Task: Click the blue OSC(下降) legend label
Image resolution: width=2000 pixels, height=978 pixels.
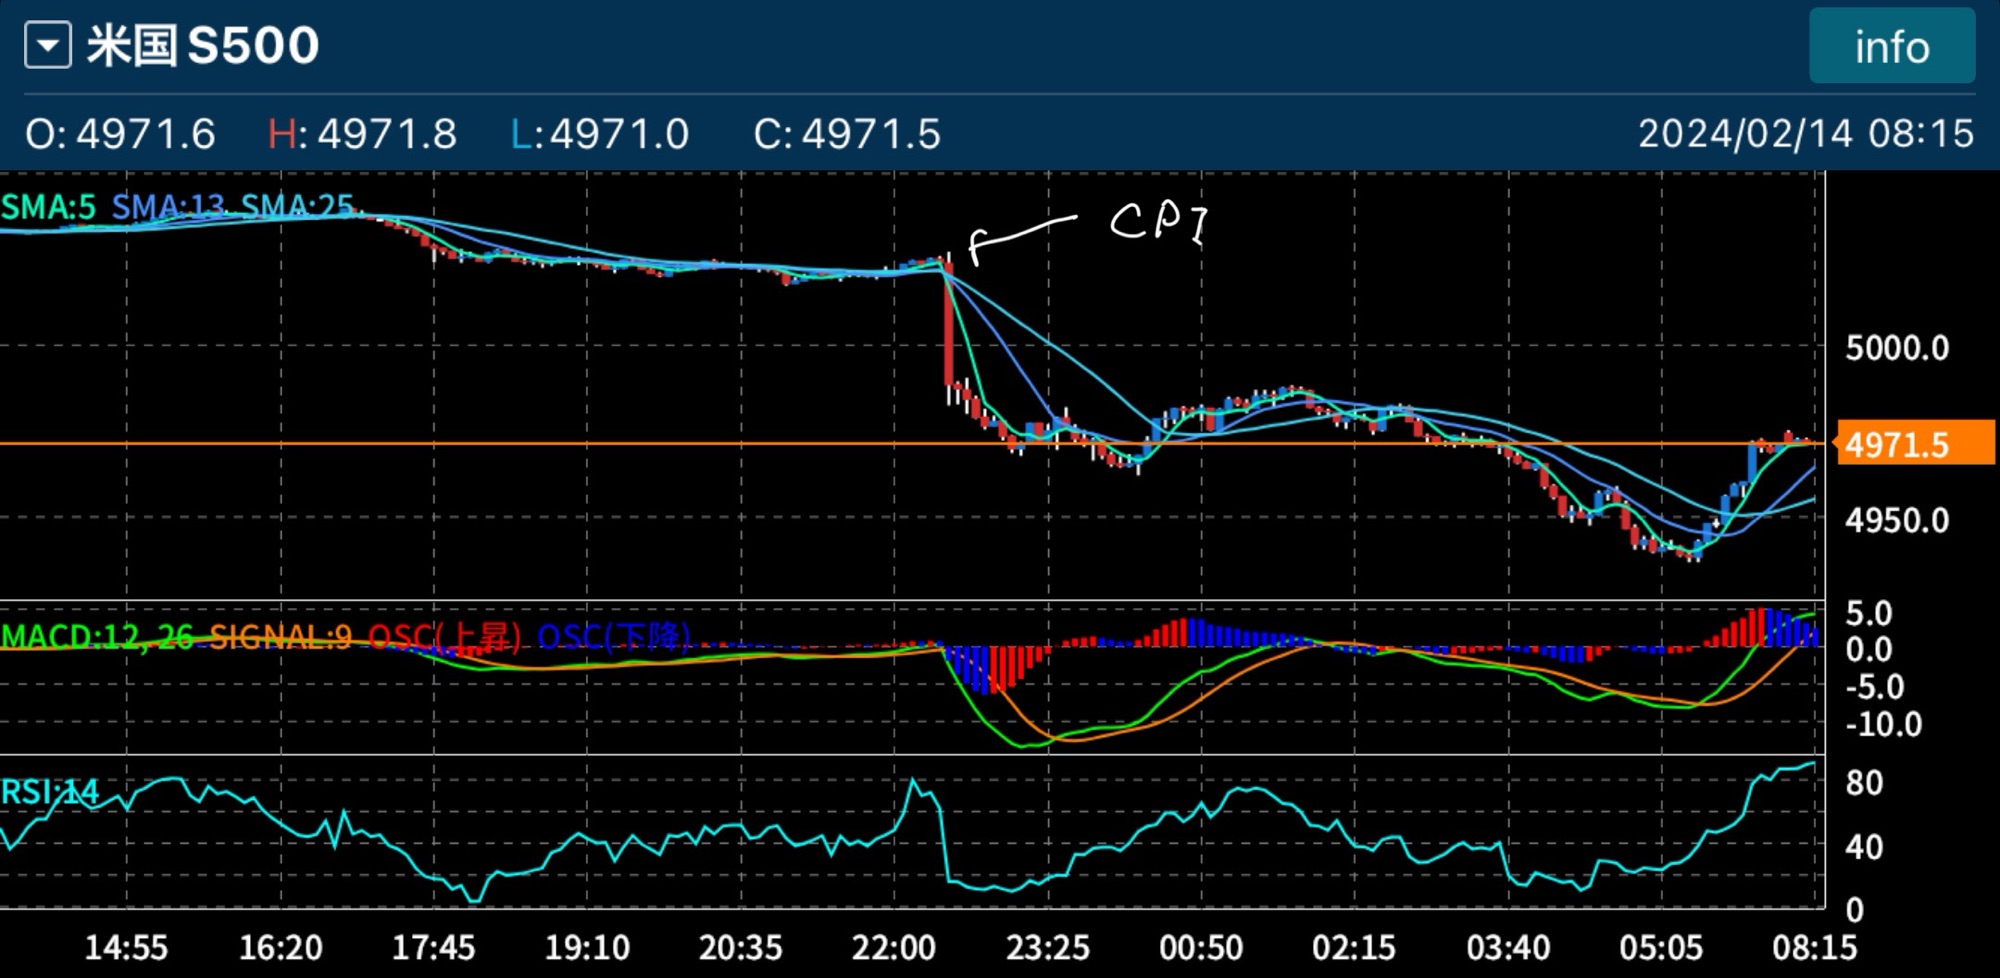Action: pos(614,636)
